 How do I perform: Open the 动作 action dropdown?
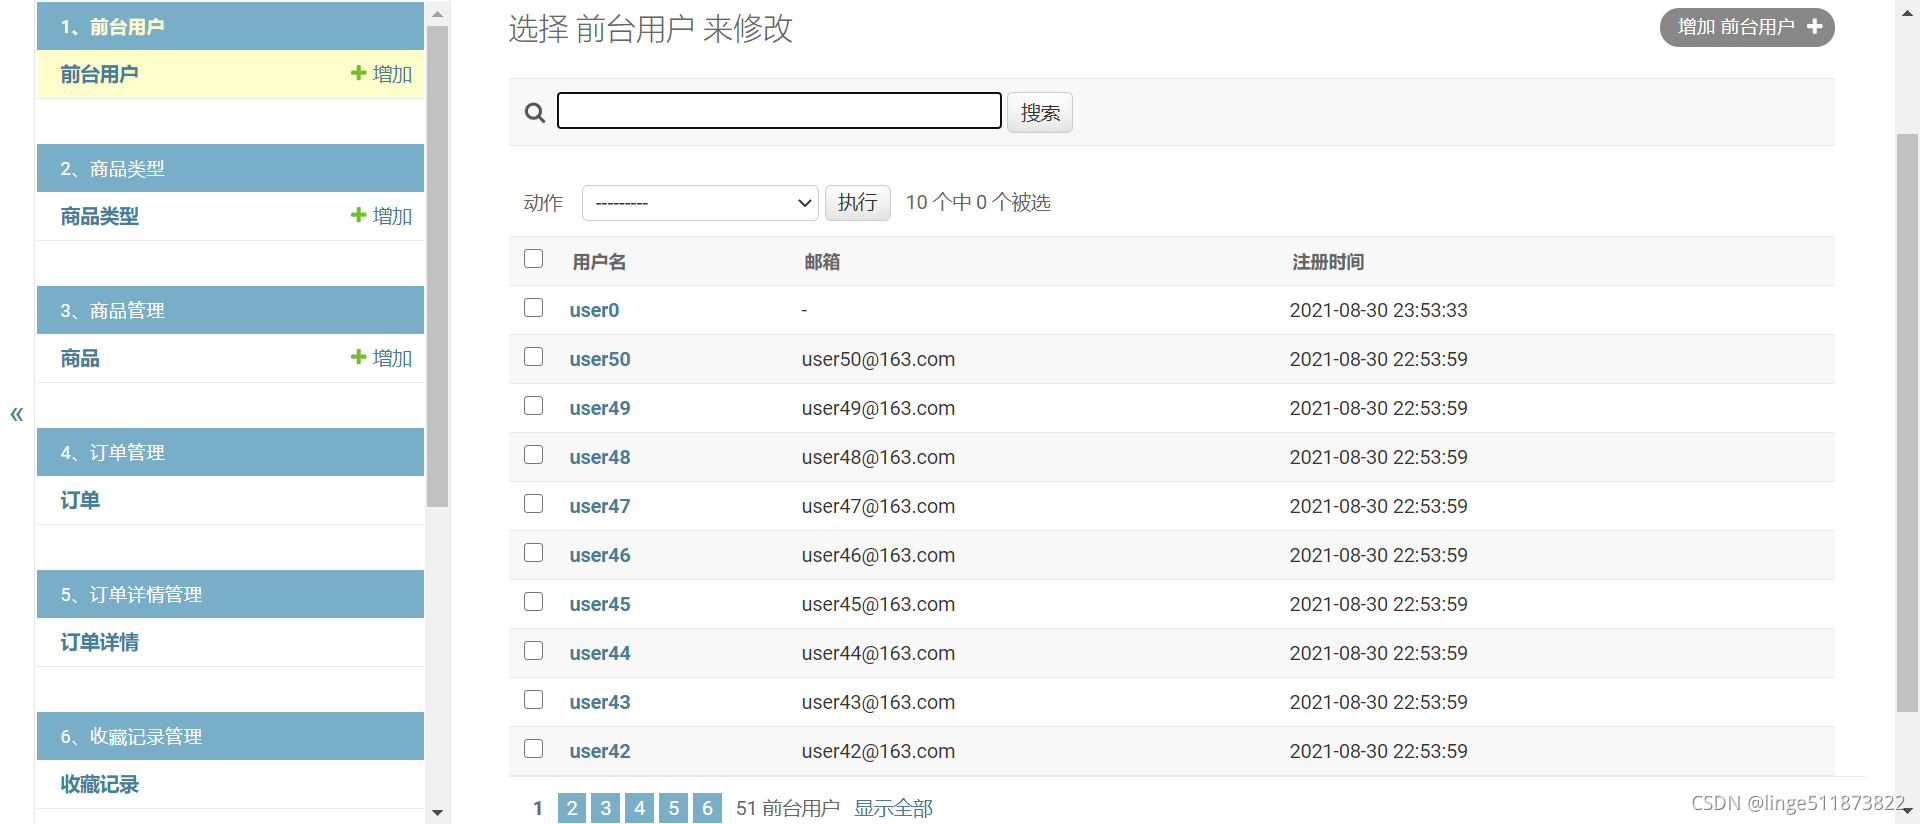(700, 203)
